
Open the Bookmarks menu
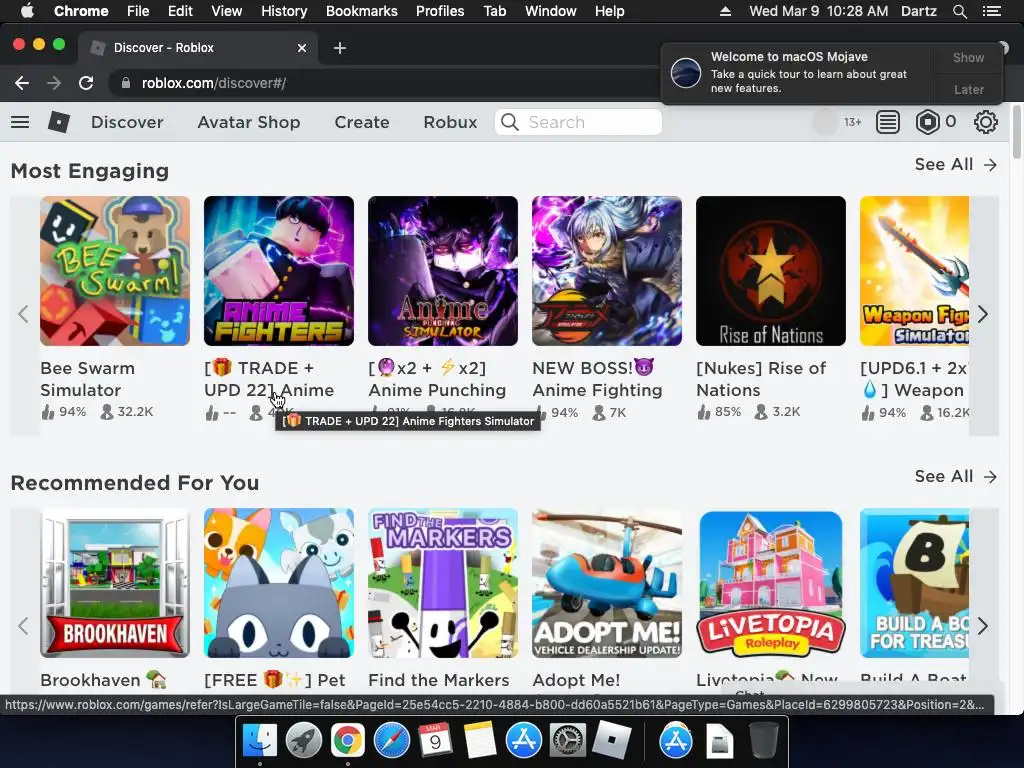point(362,11)
